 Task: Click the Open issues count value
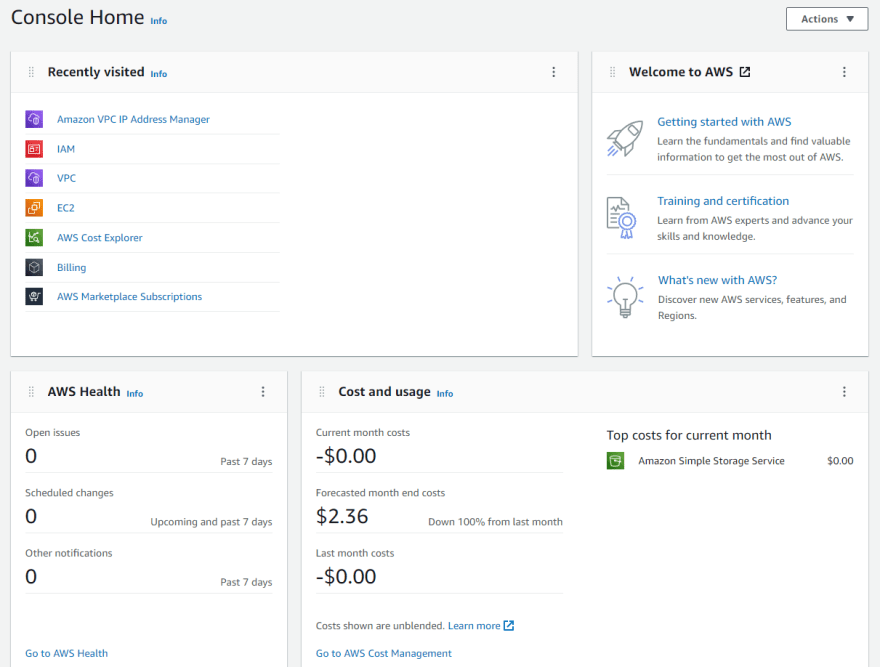(x=31, y=456)
